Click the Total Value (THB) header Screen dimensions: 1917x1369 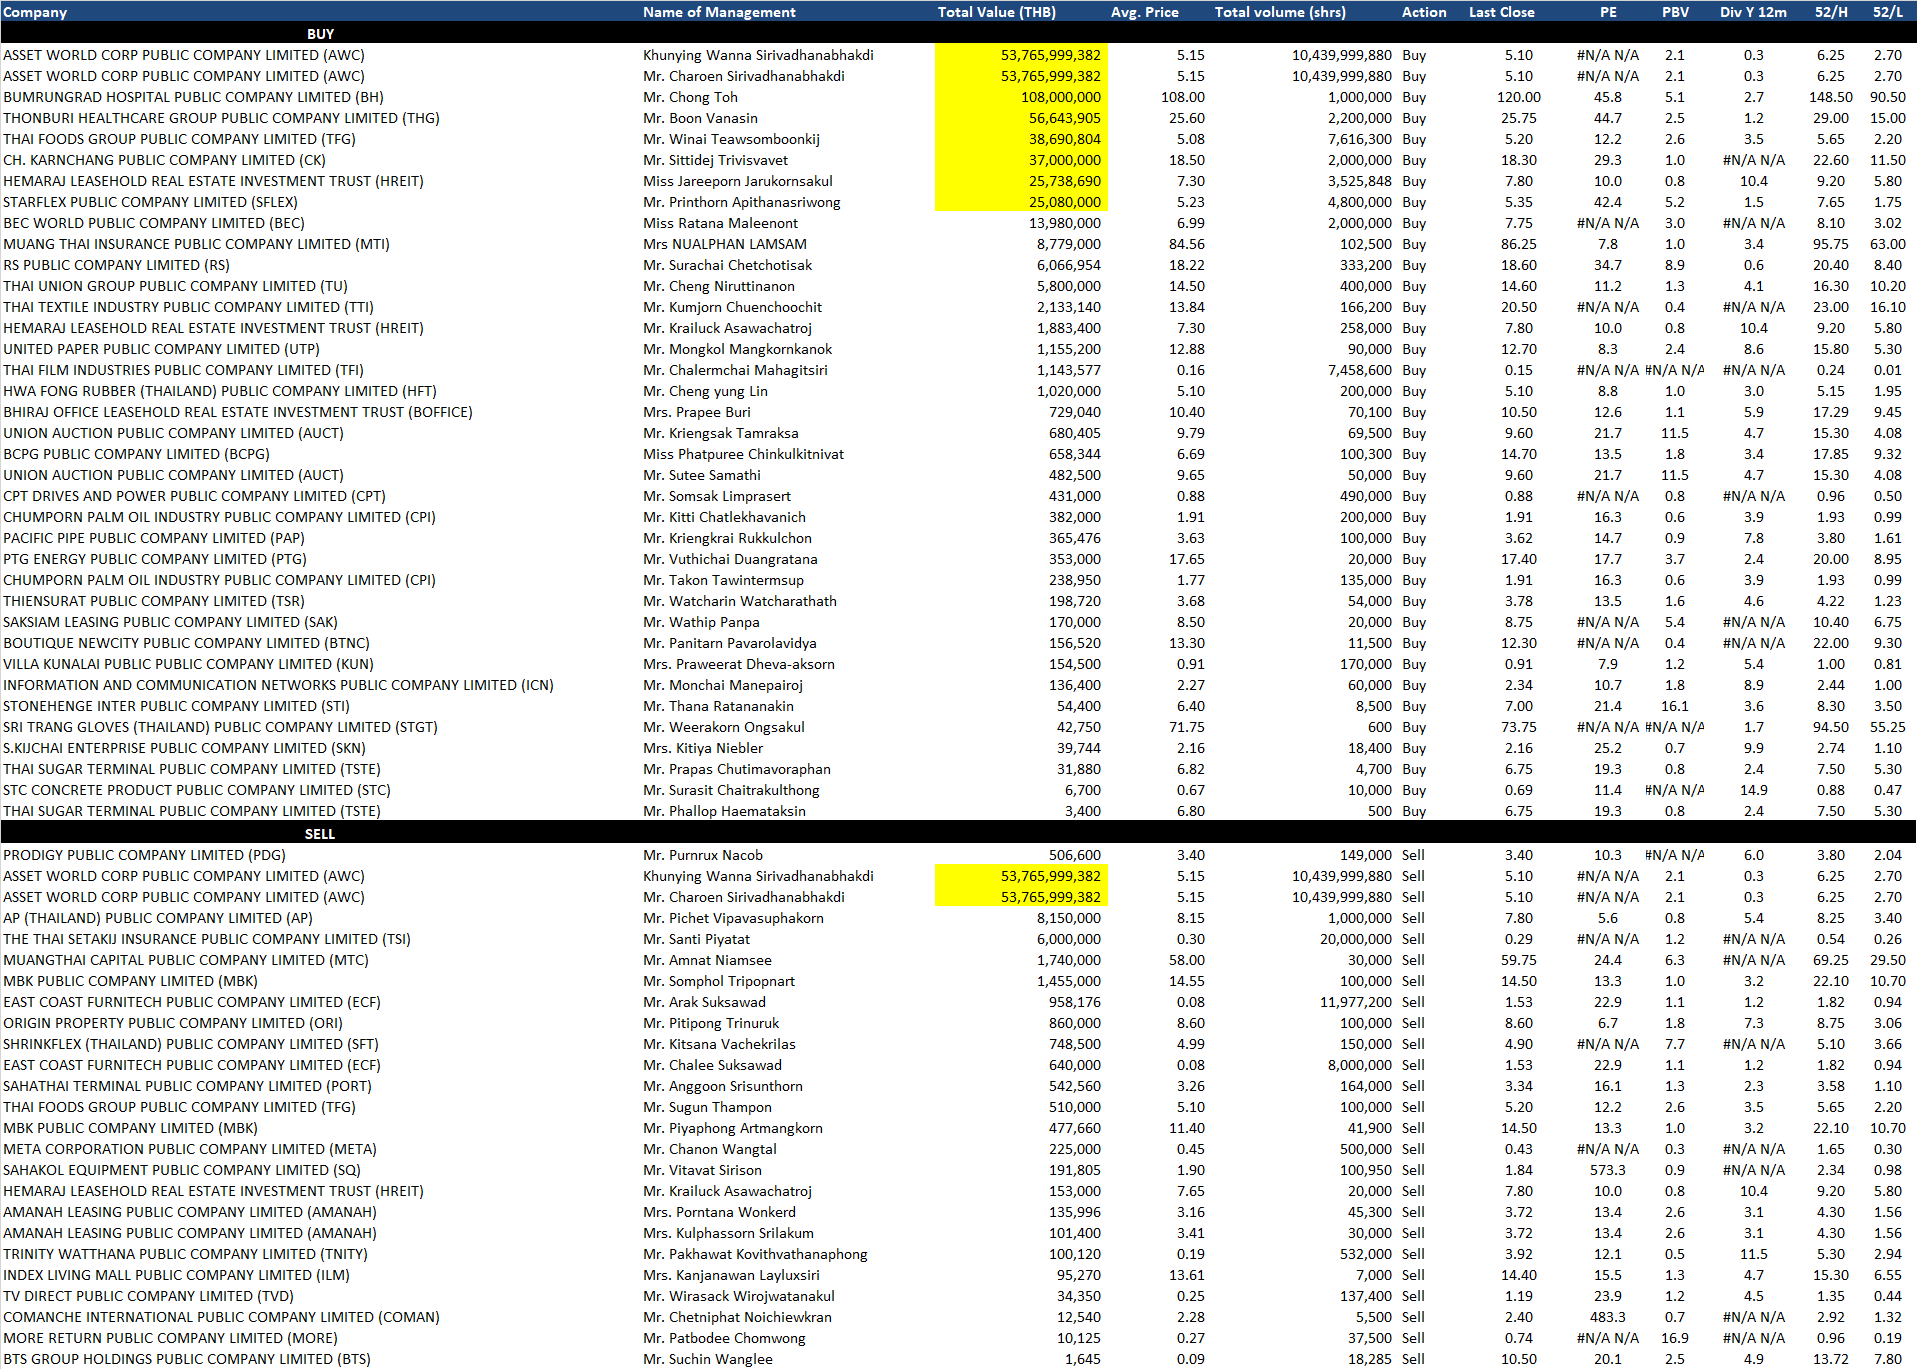coord(996,12)
